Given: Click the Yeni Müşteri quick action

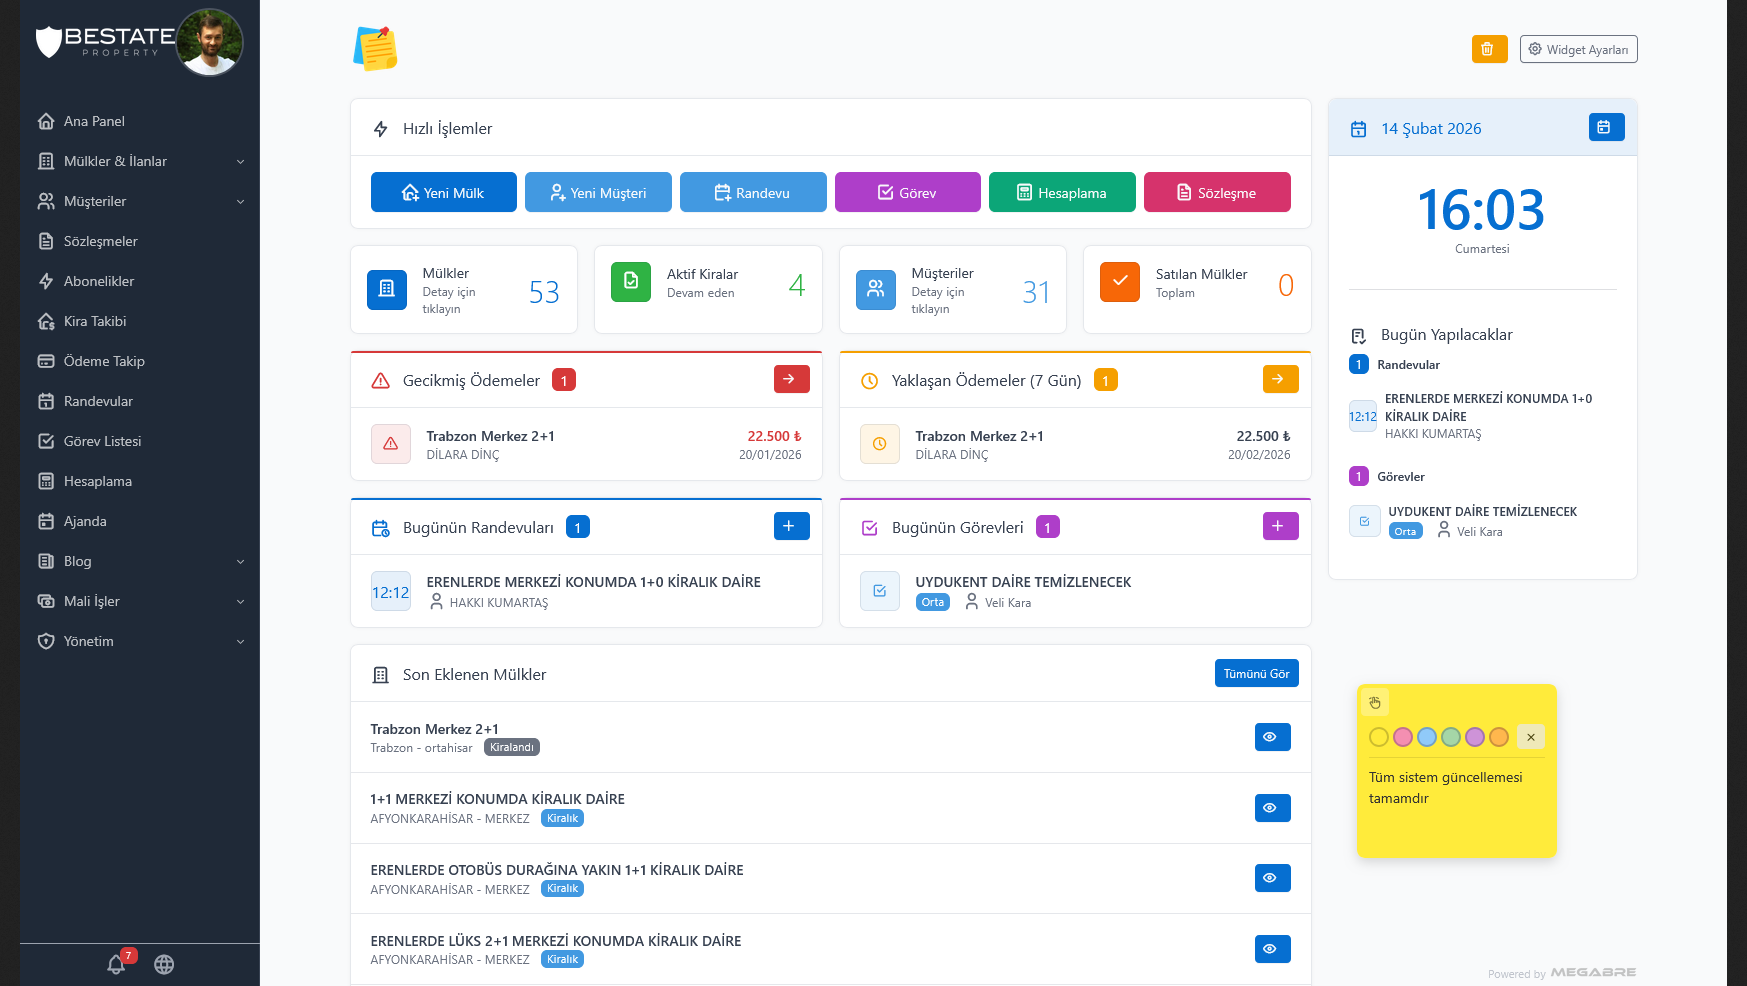Looking at the screenshot, I should [x=598, y=192].
